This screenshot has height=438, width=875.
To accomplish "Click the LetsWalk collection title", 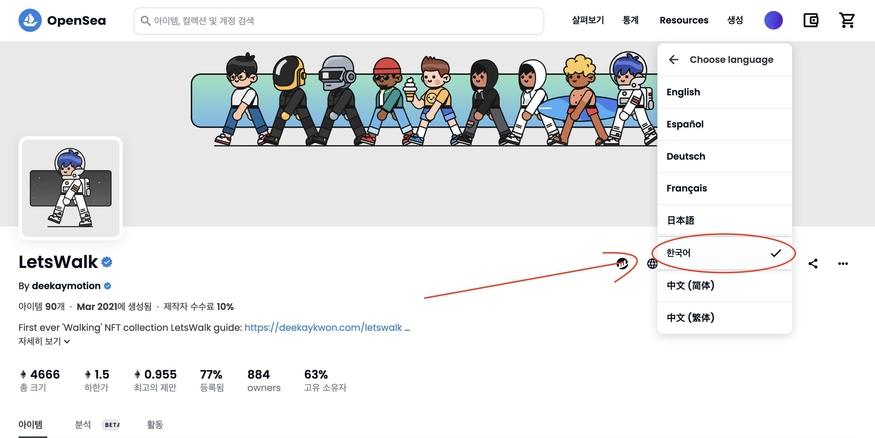I will tap(58, 262).
